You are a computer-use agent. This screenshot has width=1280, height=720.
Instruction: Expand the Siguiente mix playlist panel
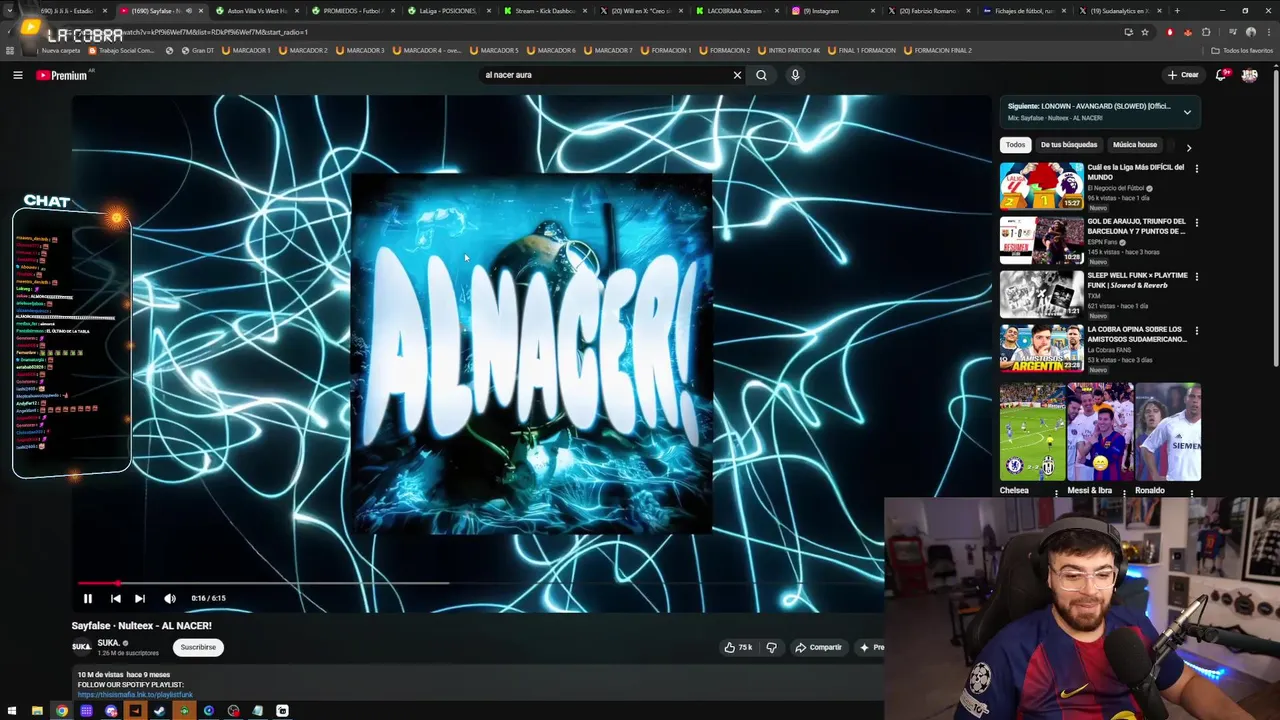[x=1187, y=112]
